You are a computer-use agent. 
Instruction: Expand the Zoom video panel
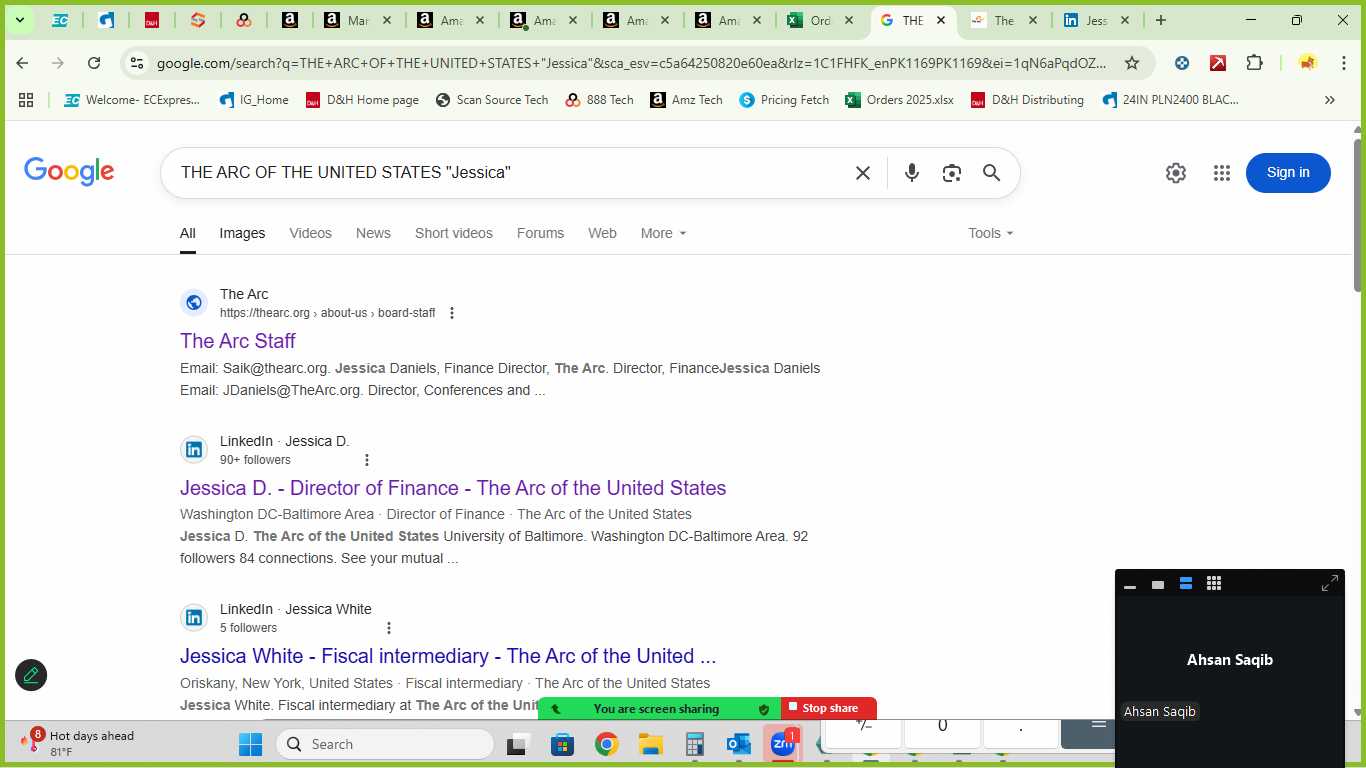pyautogui.click(x=1330, y=584)
